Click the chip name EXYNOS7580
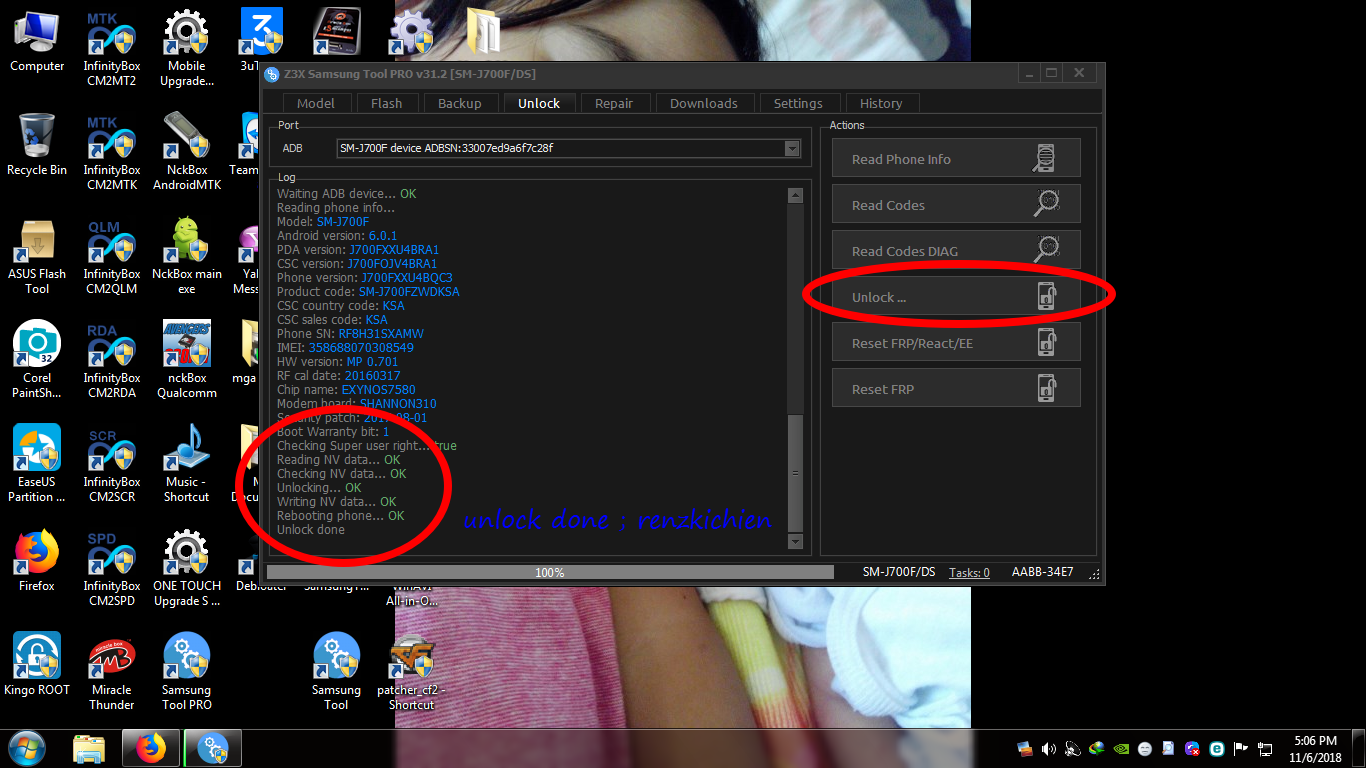Image resolution: width=1366 pixels, height=768 pixels. (x=378, y=390)
